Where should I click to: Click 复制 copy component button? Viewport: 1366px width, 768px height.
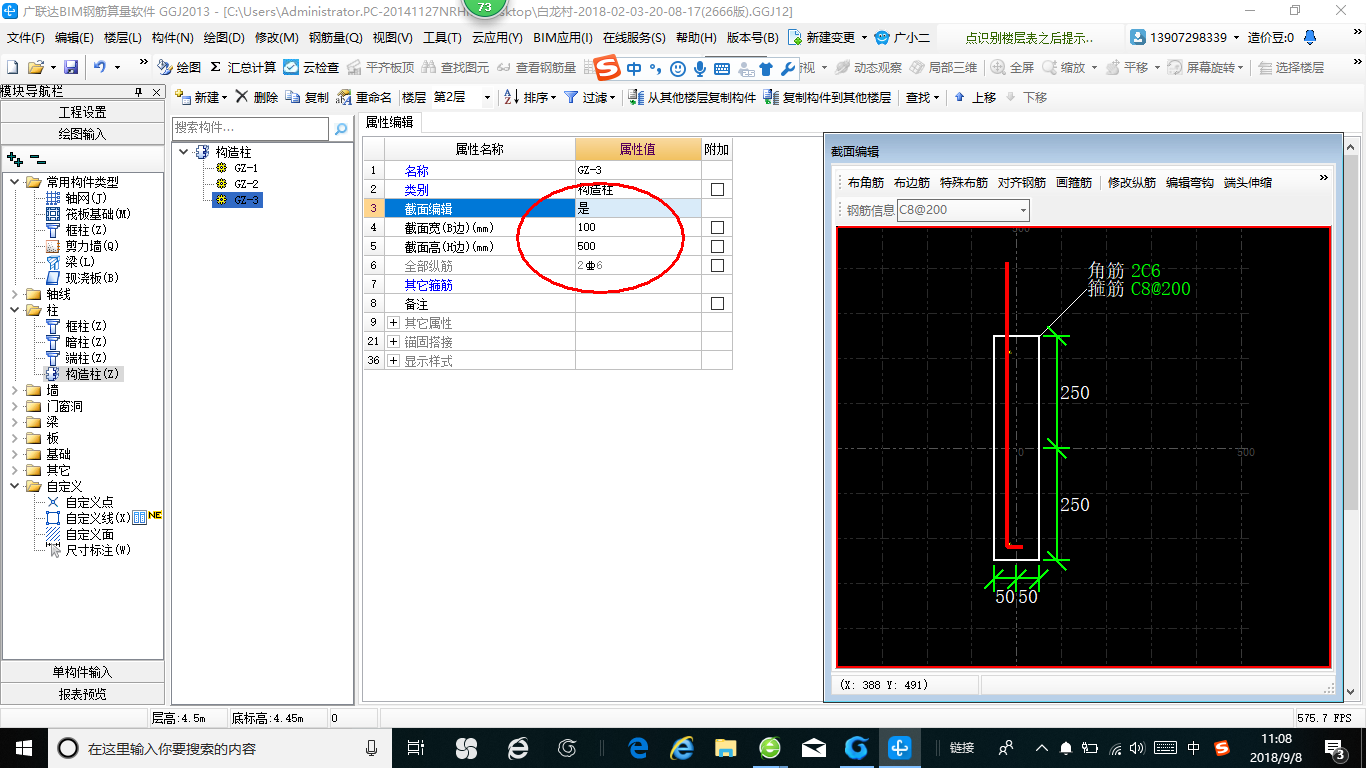(x=307, y=97)
